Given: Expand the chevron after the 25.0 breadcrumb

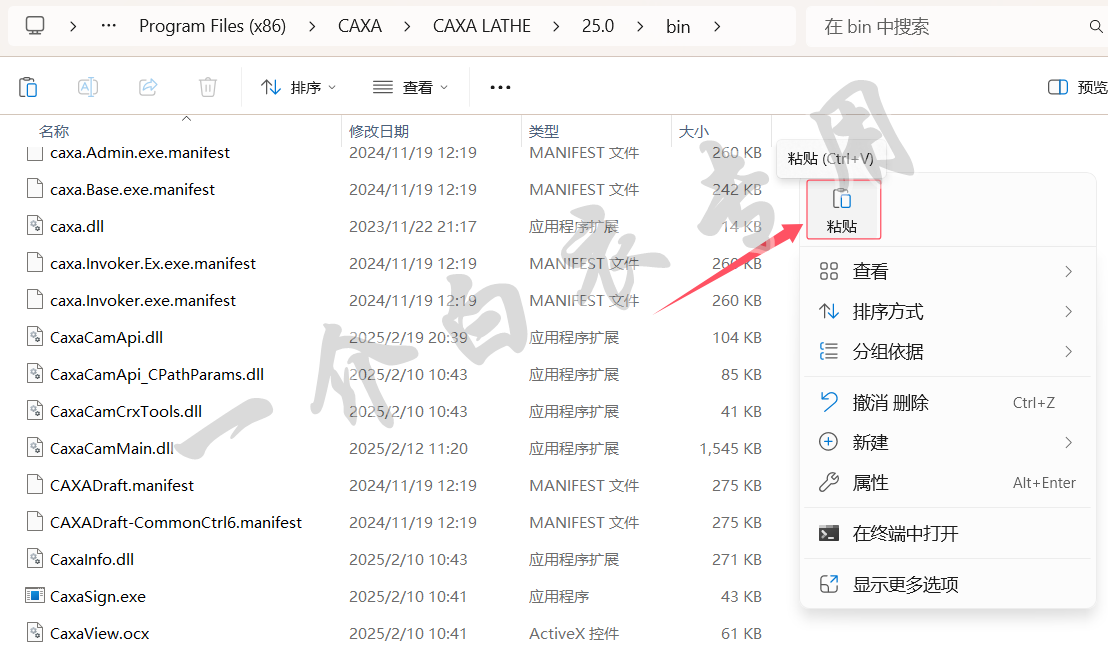Looking at the screenshot, I should pos(640,26).
